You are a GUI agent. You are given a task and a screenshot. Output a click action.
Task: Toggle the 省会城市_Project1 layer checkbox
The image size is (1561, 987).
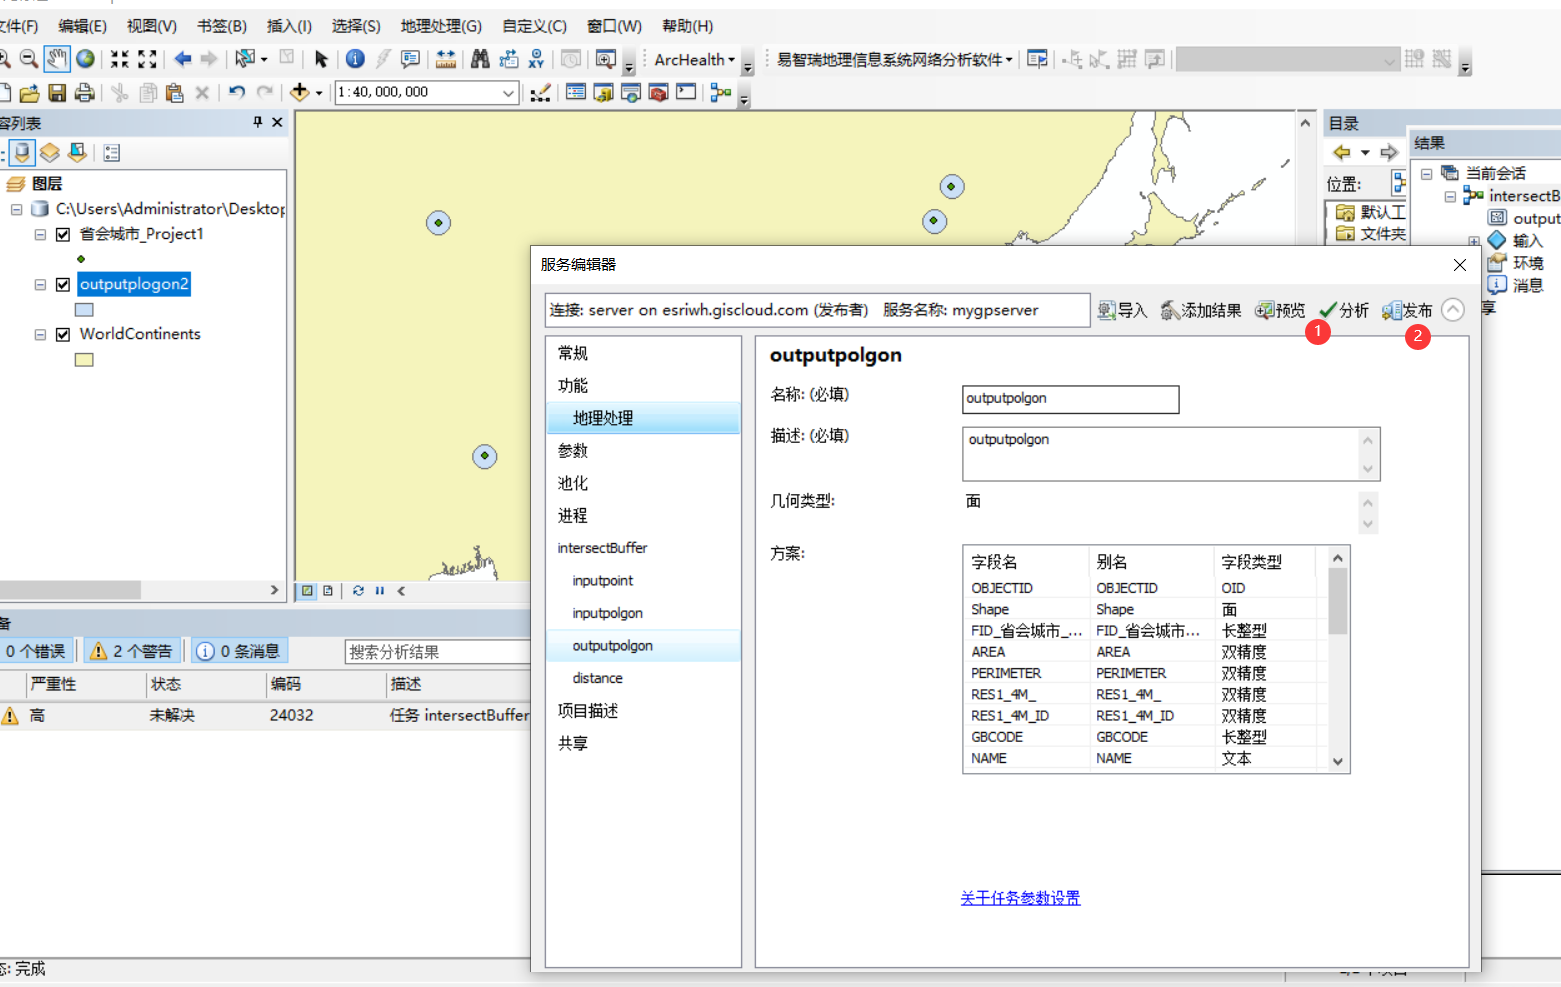[62, 234]
